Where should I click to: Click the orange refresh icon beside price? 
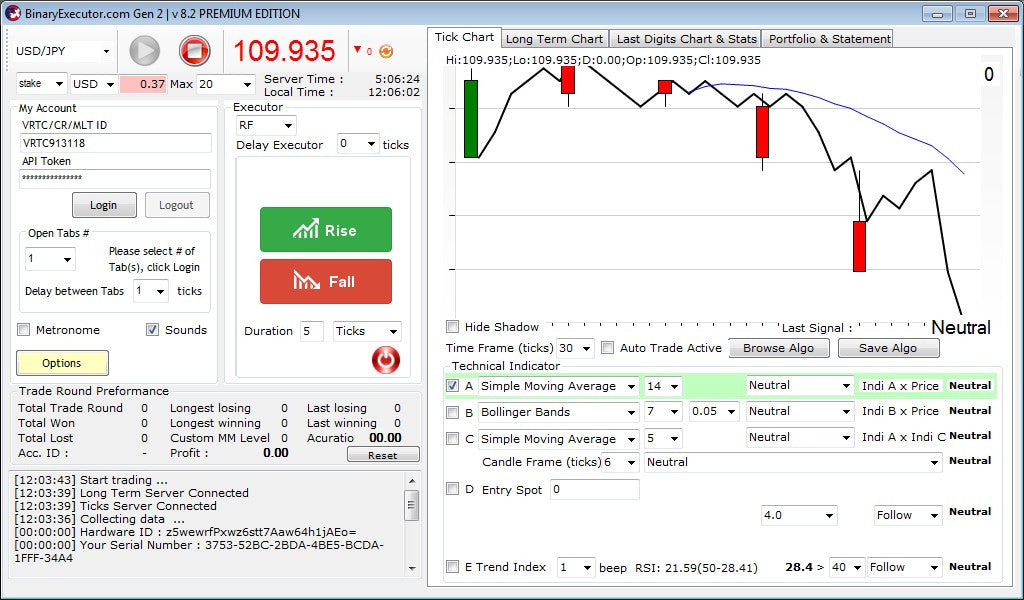(x=386, y=51)
